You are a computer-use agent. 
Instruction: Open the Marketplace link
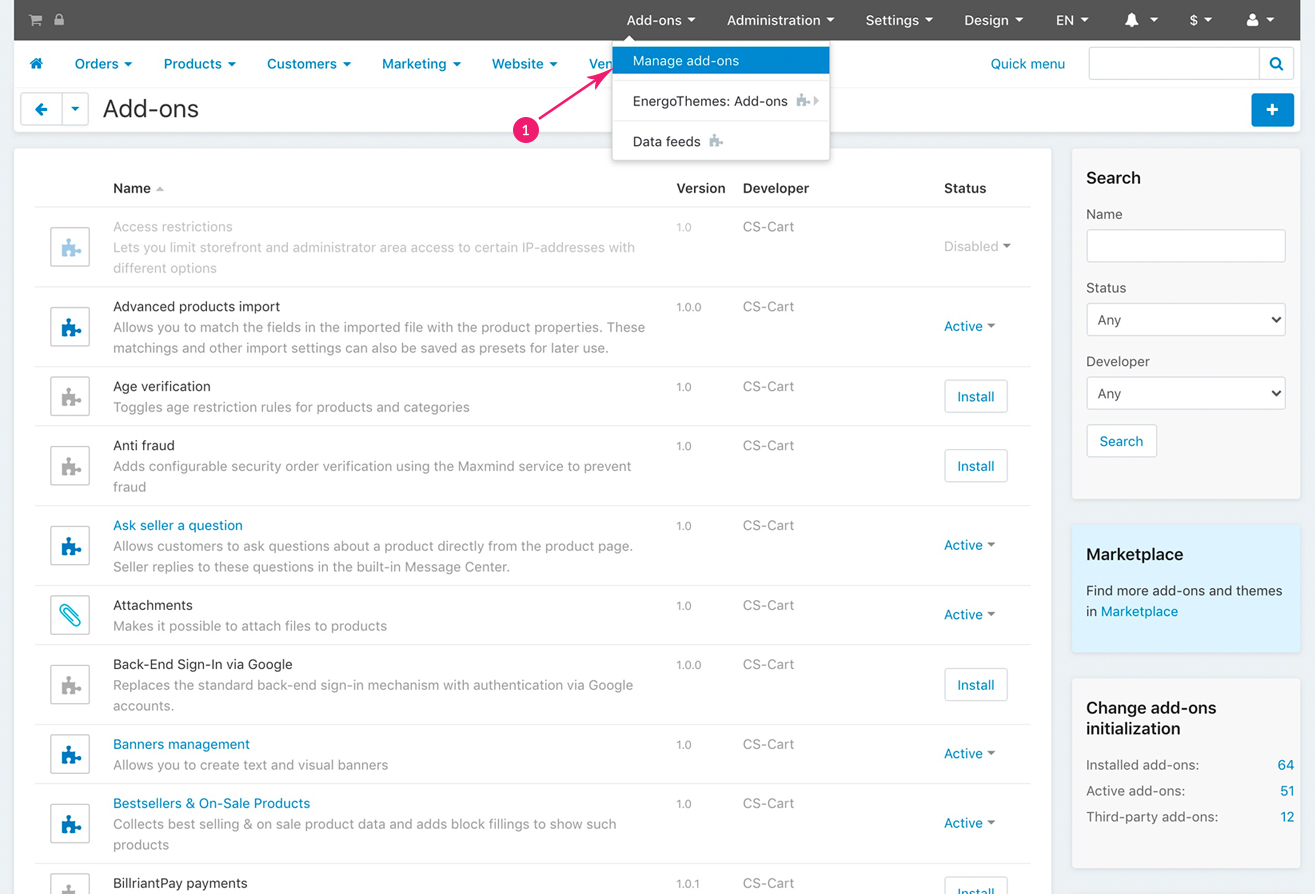tap(1139, 611)
